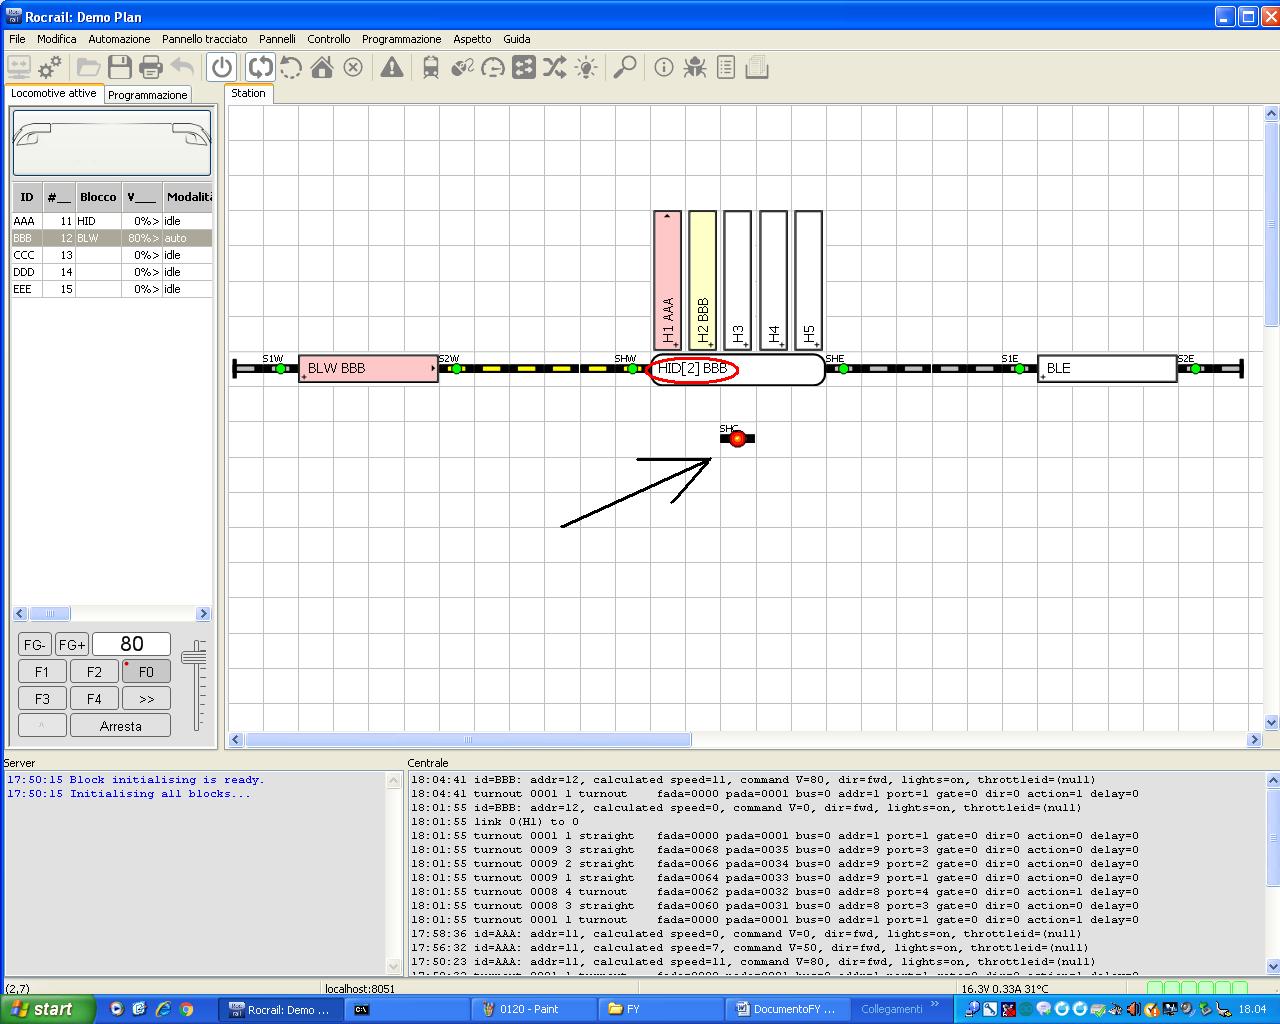This screenshot has width=1280, height=1024.
Task: Click the plan horizontal scrollbar
Action: (x=468, y=740)
